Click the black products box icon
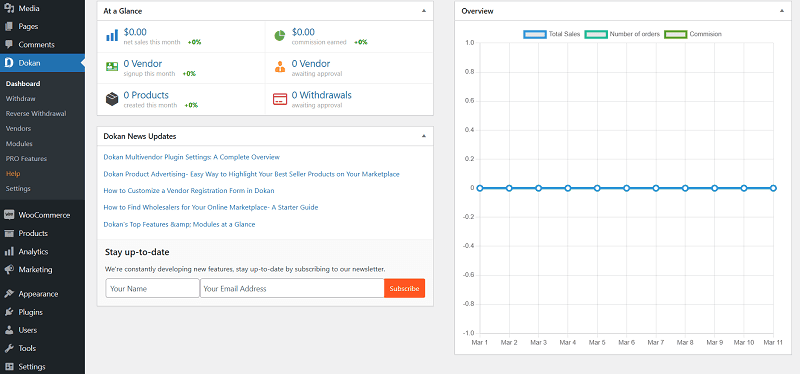This screenshot has width=800, height=374. click(112, 98)
